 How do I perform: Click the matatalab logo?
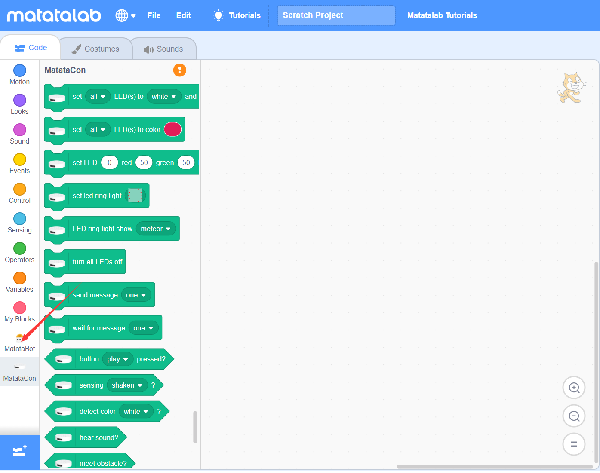point(54,15)
